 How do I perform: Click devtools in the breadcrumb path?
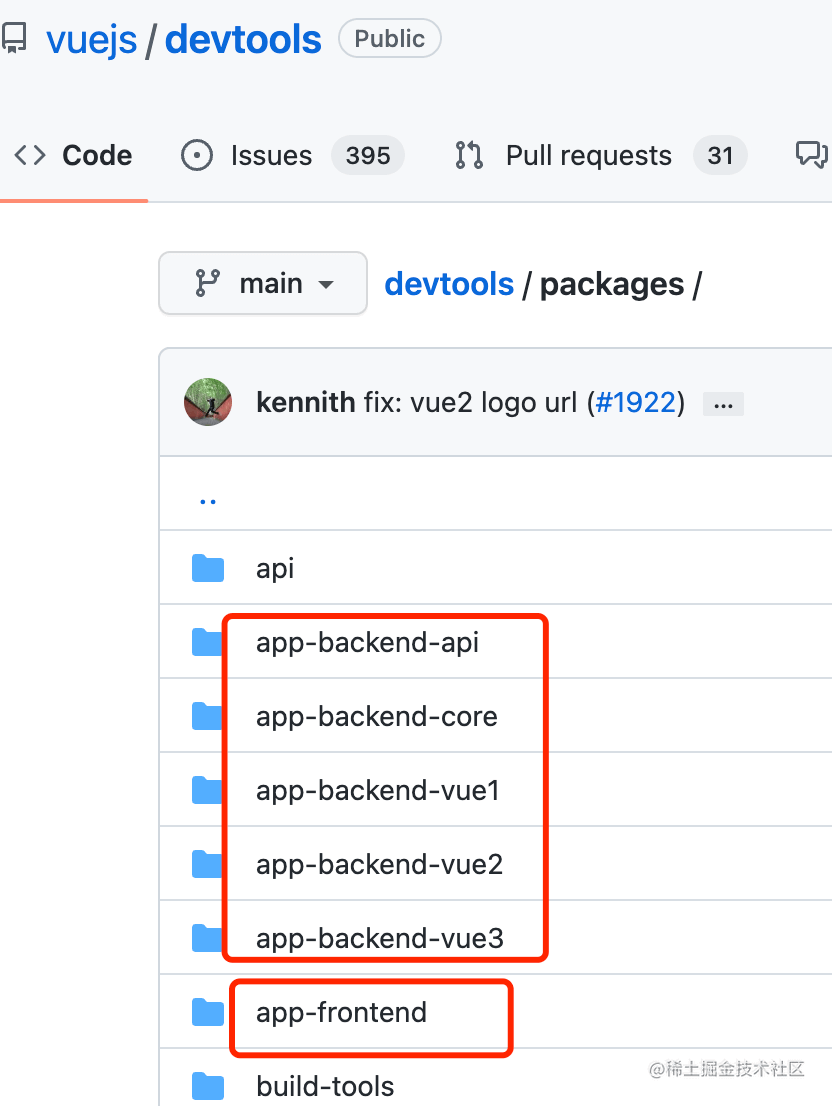[449, 284]
